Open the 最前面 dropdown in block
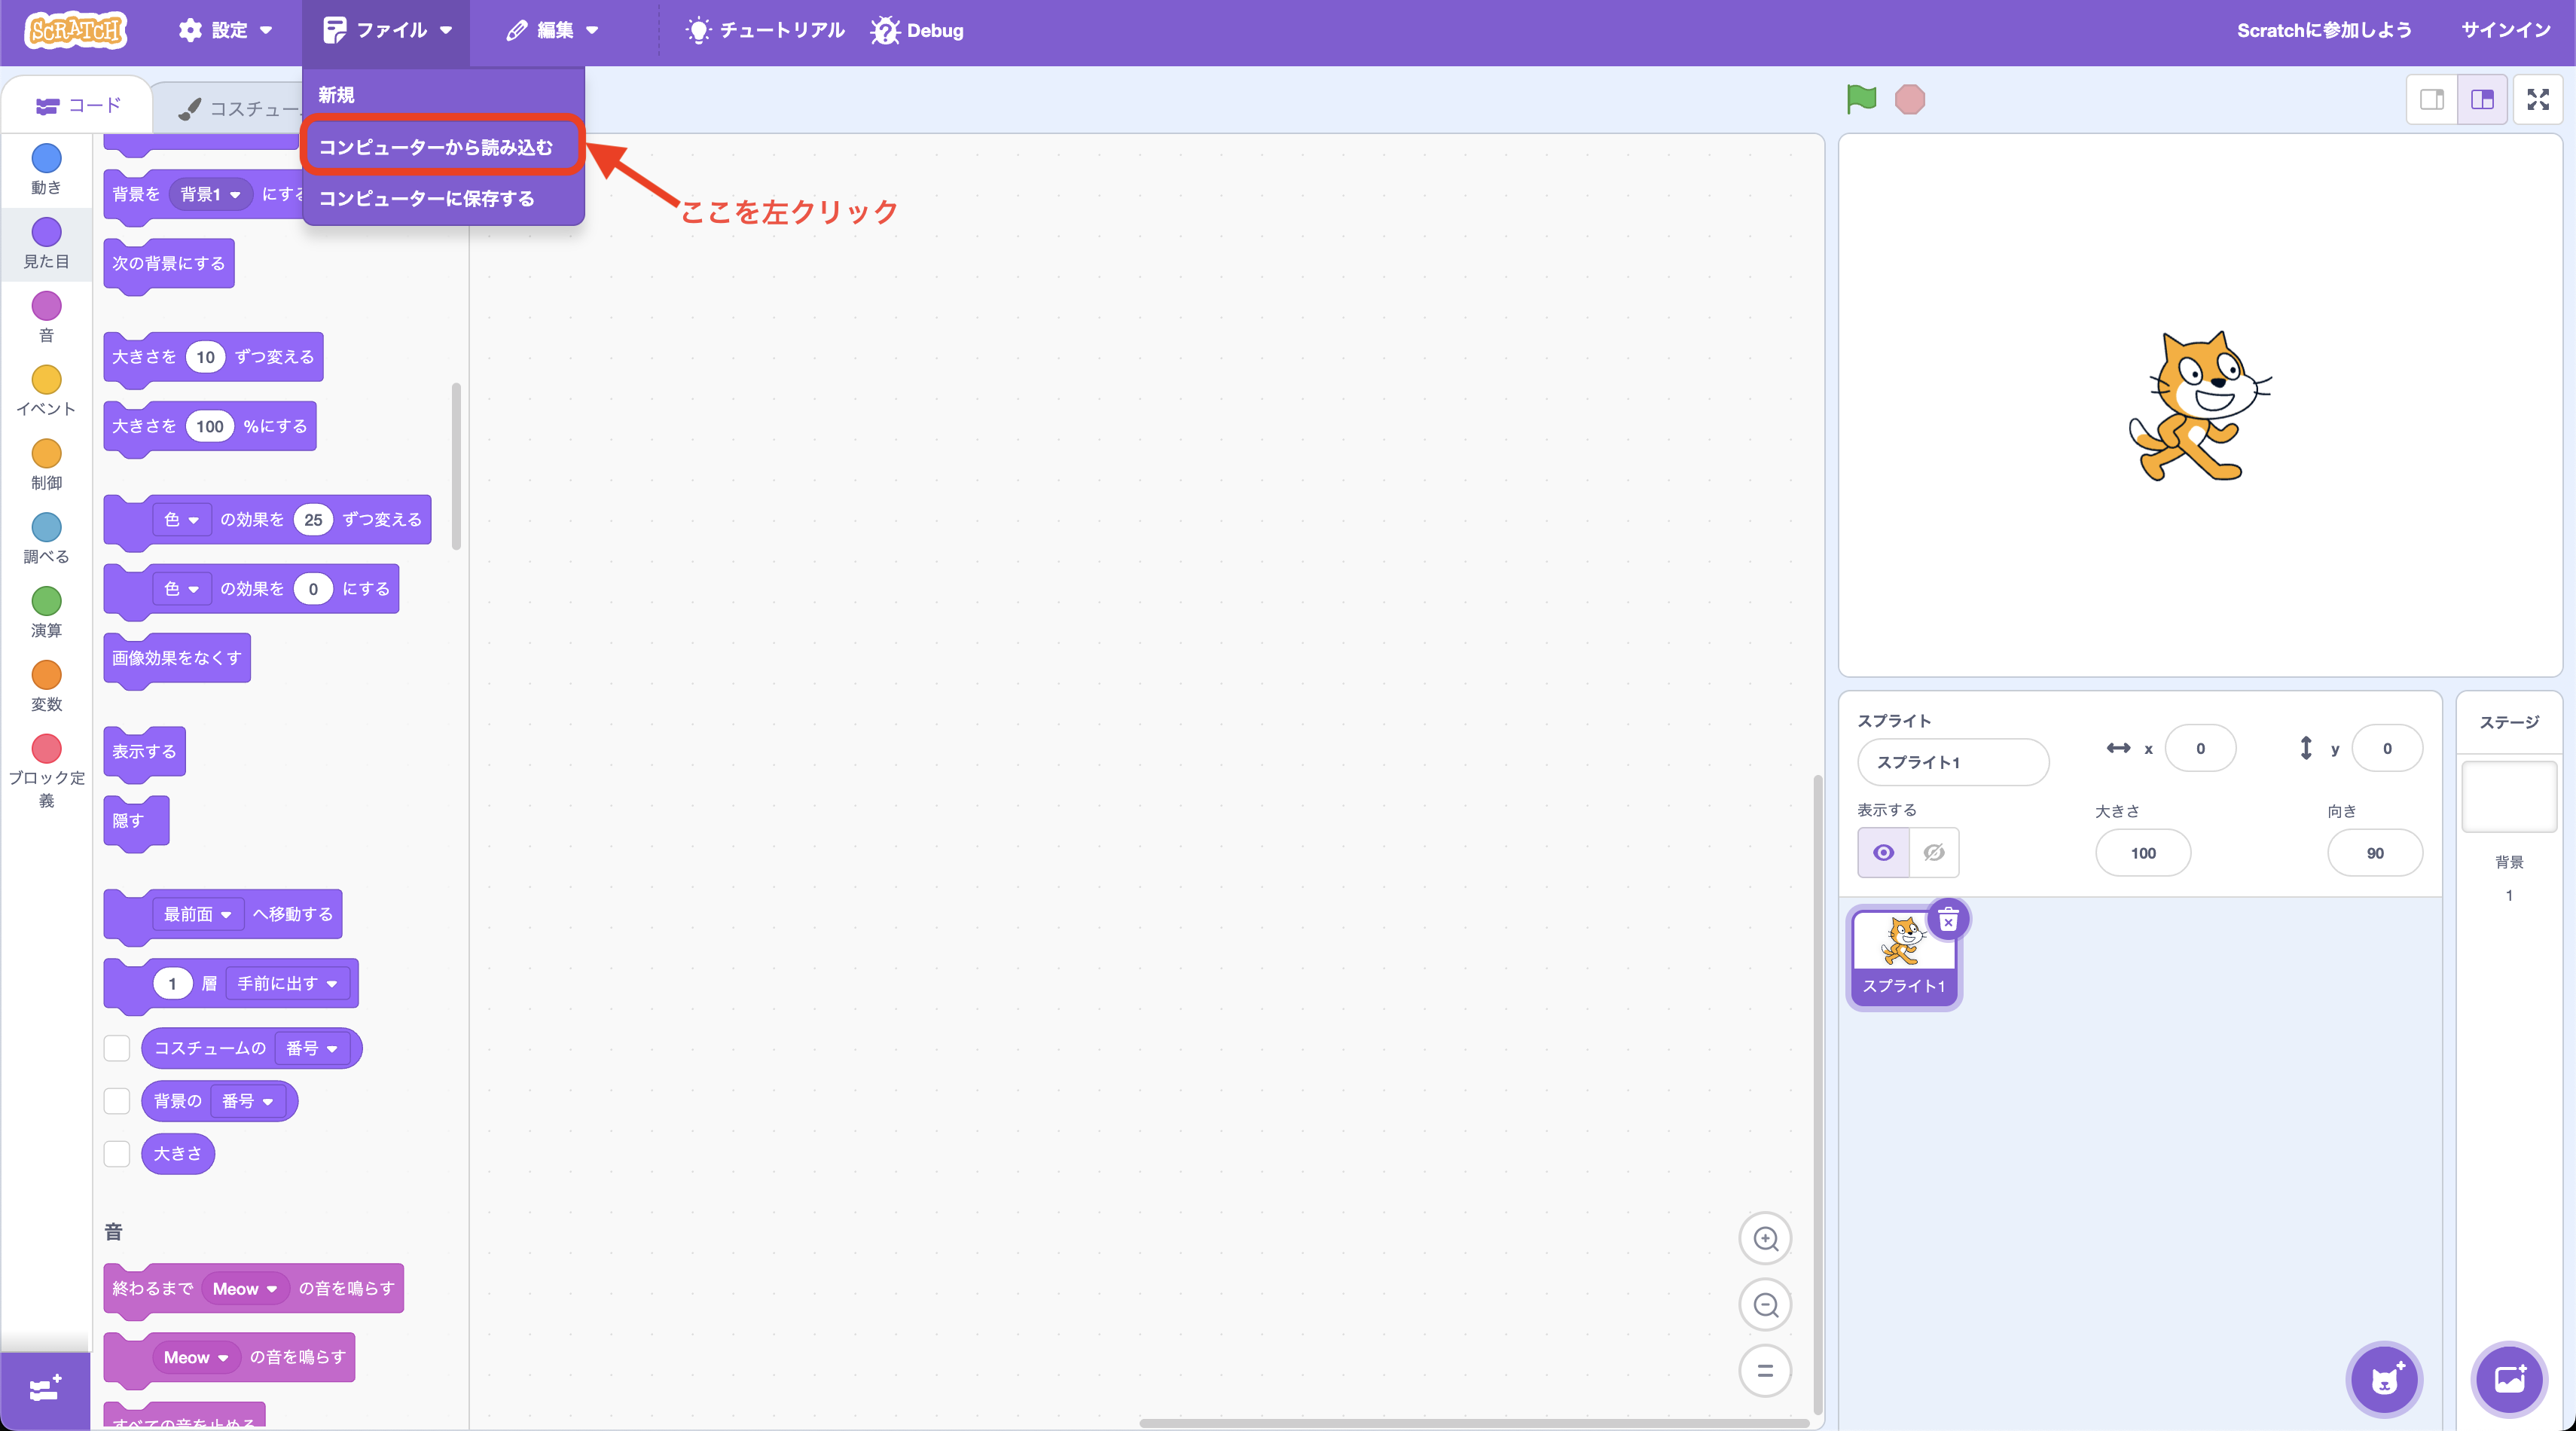The height and width of the screenshot is (1431, 2576). click(x=198, y=914)
